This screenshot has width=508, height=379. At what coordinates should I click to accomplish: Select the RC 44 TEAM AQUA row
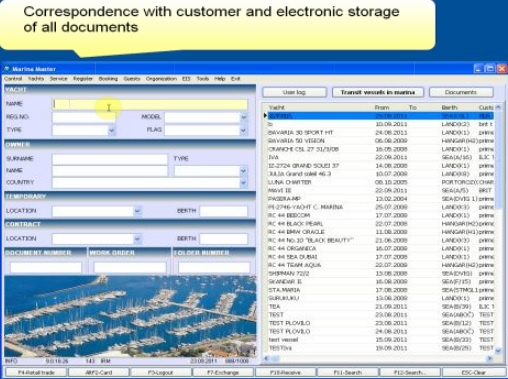click(380, 265)
